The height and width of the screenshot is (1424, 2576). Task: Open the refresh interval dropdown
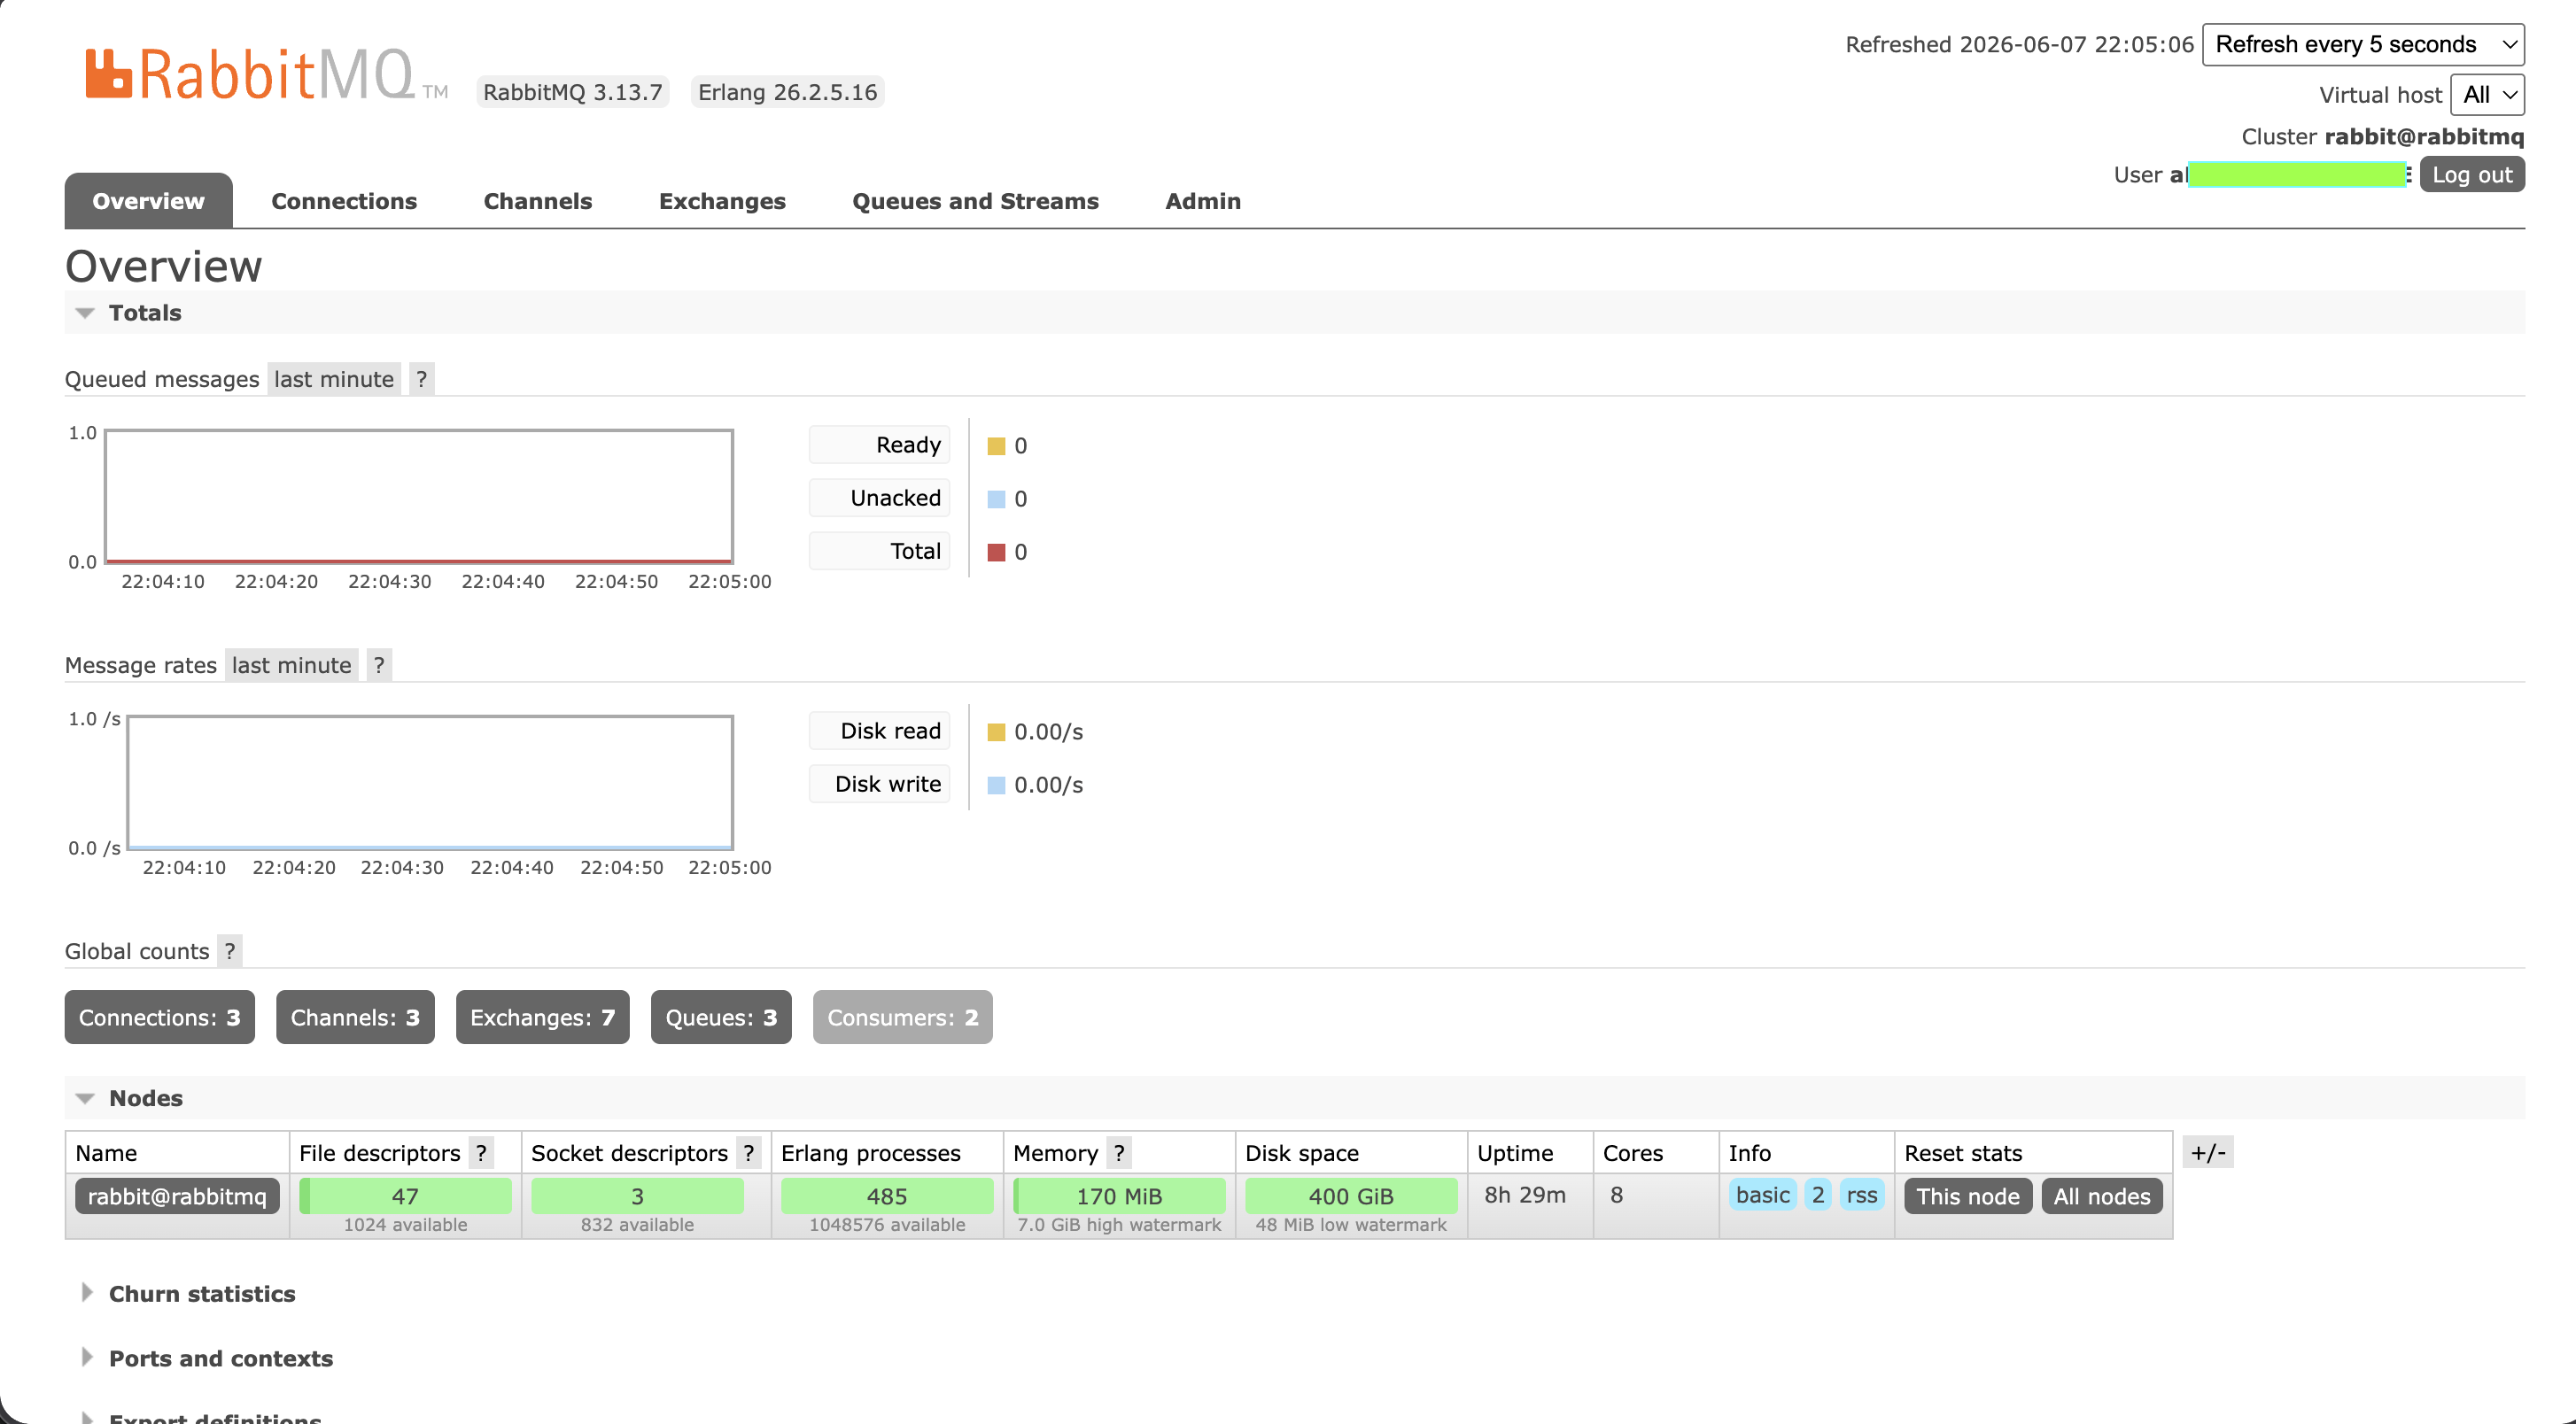coord(2363,44)
